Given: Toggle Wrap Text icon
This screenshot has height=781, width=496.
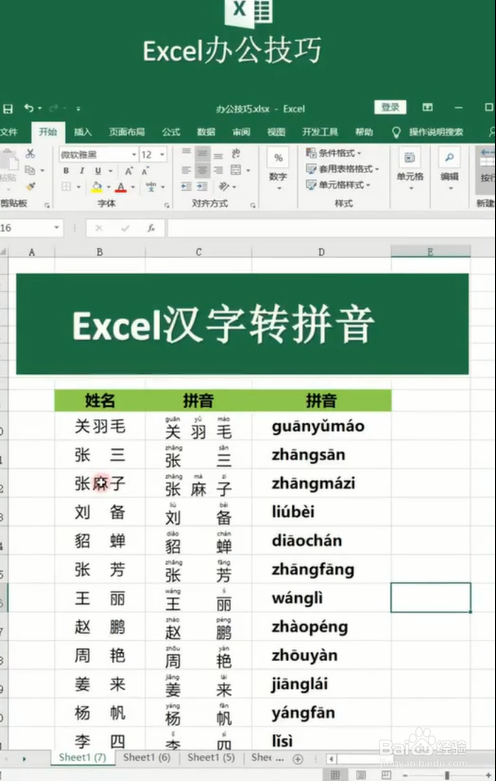Looking at the screenshot, I should [x=236, y=153].
